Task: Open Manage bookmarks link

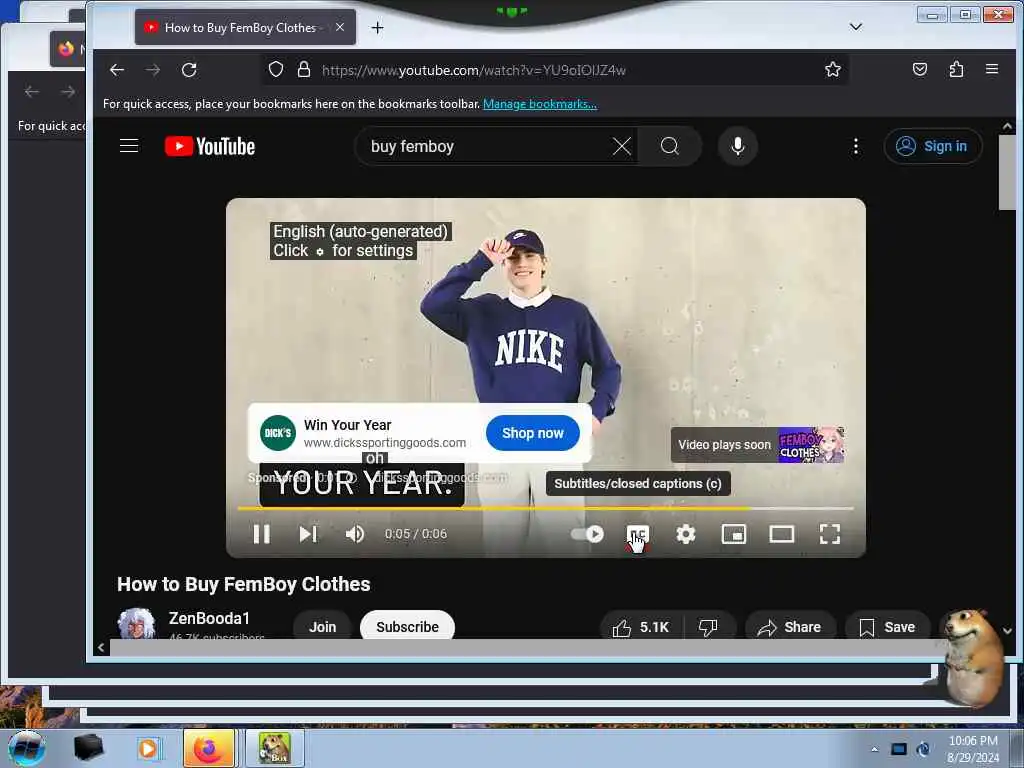Action: pos(539,104)
